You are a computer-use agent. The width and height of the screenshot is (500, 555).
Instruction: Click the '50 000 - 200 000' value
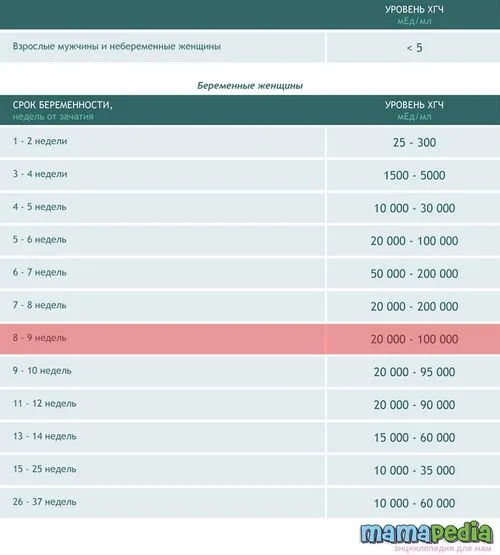[x=414, y=274]
